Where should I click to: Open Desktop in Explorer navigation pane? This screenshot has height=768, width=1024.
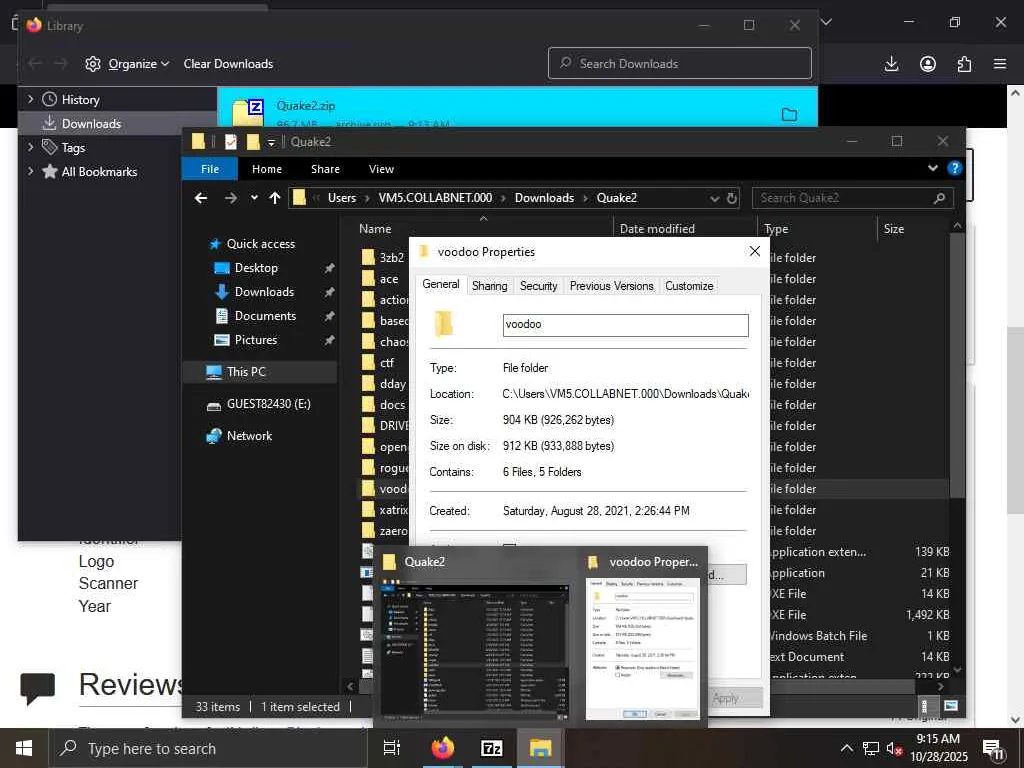(x=256, y=268)
